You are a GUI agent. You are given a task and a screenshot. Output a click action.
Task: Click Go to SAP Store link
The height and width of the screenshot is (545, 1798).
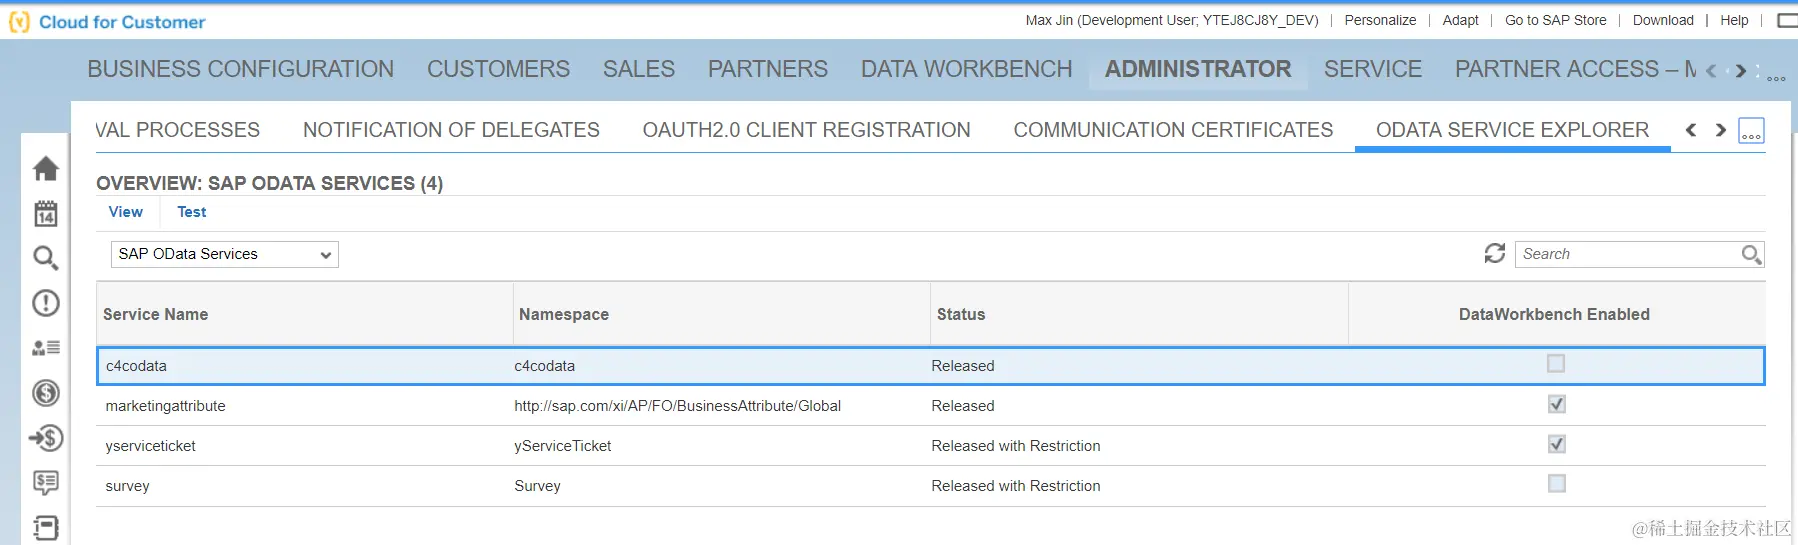pyautogui.click(x=1555, y=20)
